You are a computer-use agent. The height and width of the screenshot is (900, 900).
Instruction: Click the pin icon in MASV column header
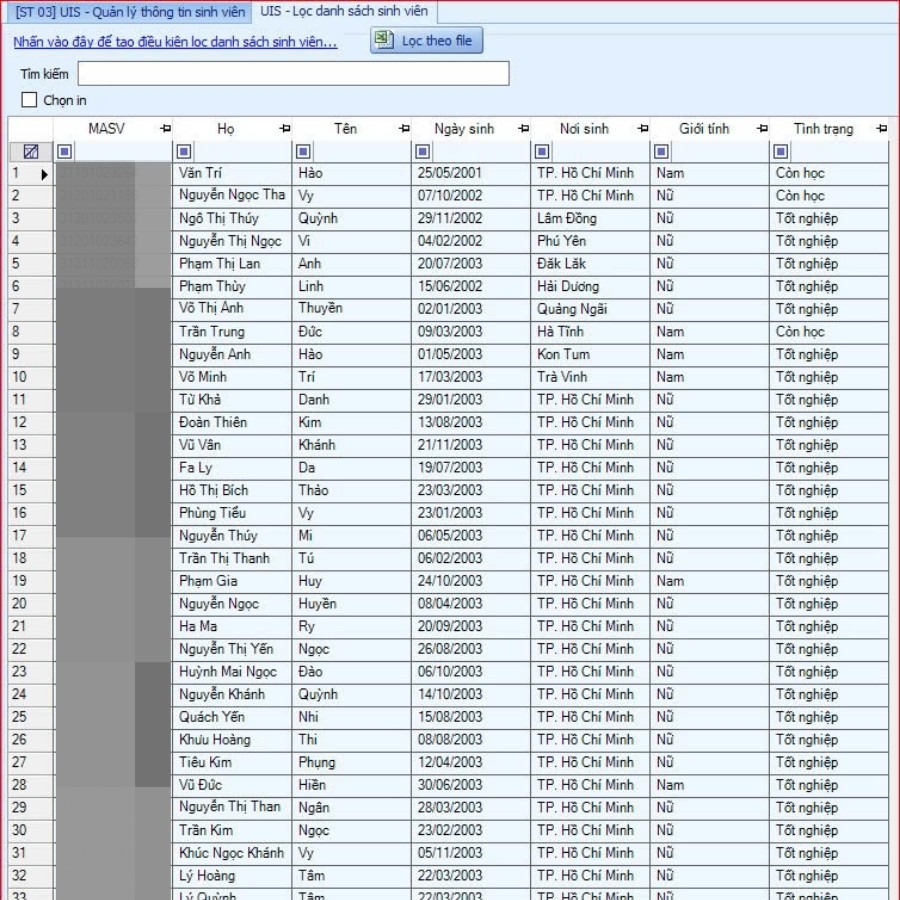coord(166,129)
